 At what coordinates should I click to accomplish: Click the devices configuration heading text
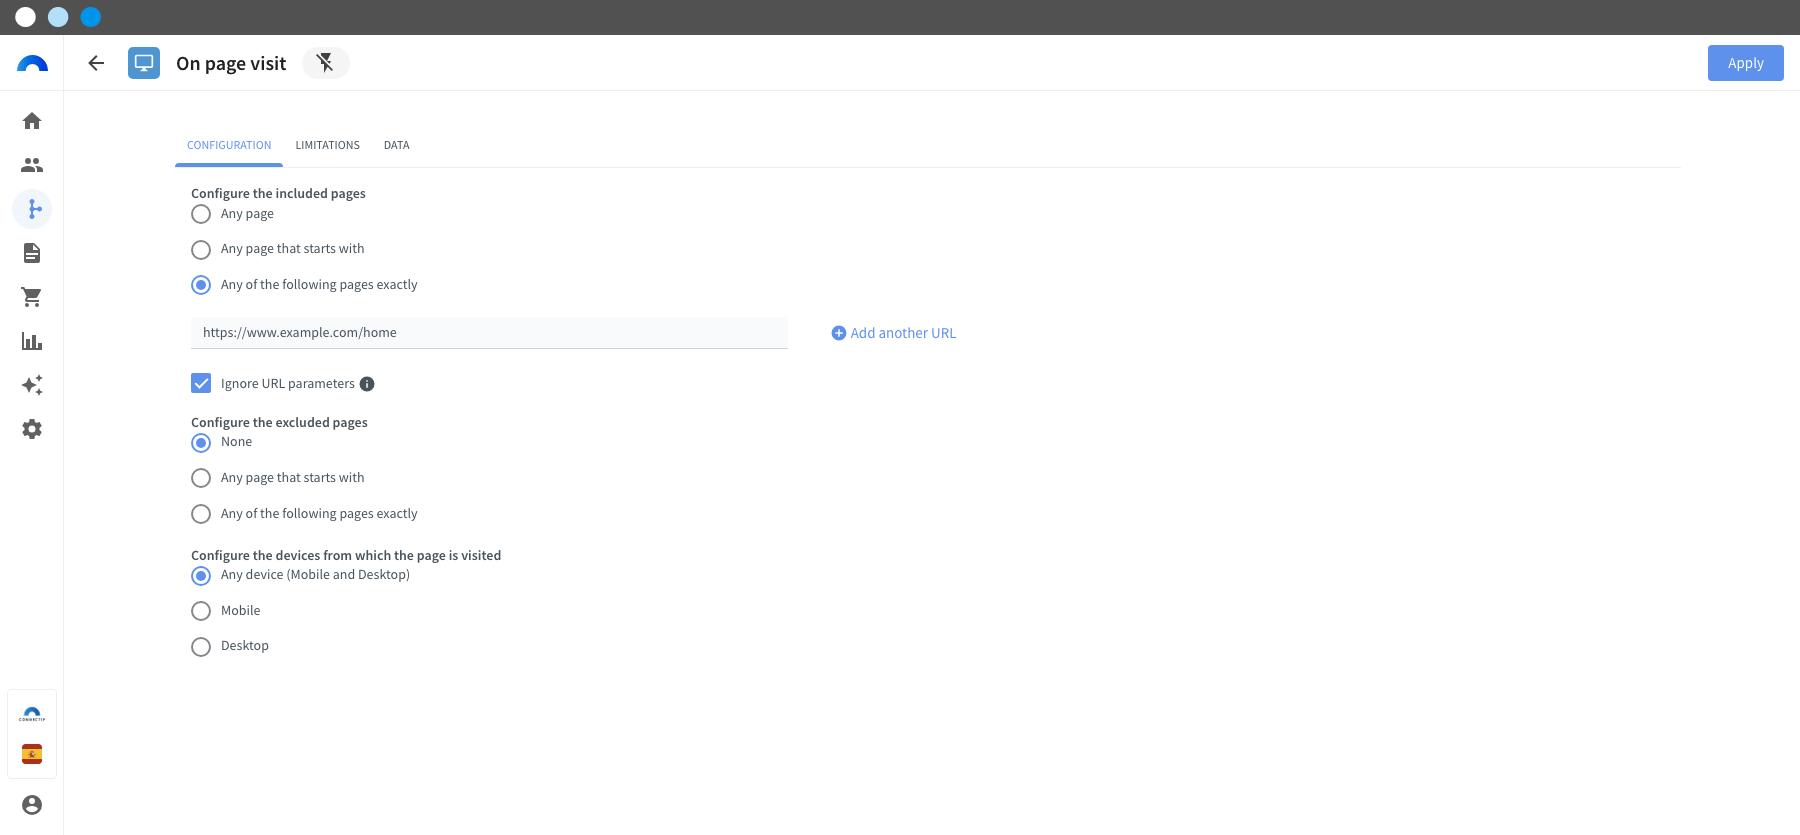tap(346, 555)
